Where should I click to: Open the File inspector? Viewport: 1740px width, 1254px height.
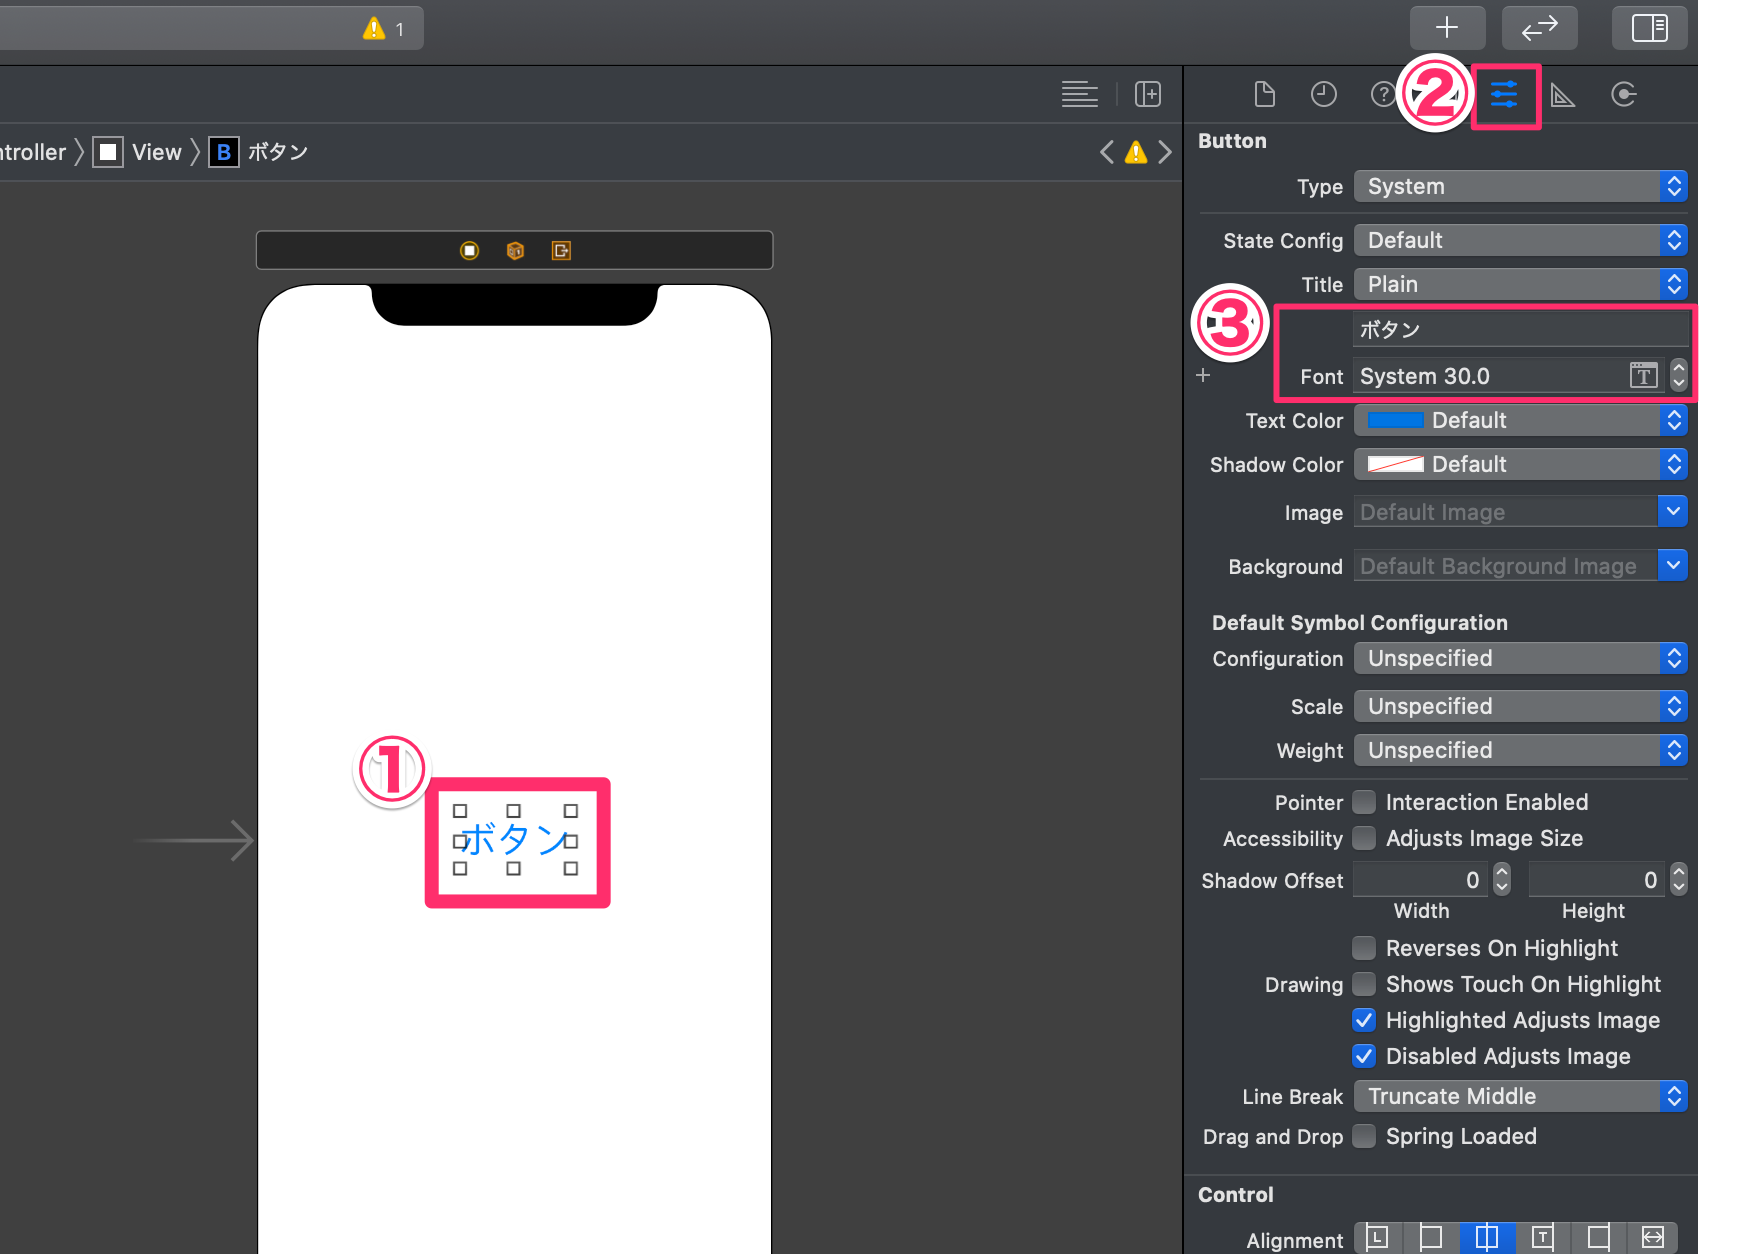[x=1264, y=94]
